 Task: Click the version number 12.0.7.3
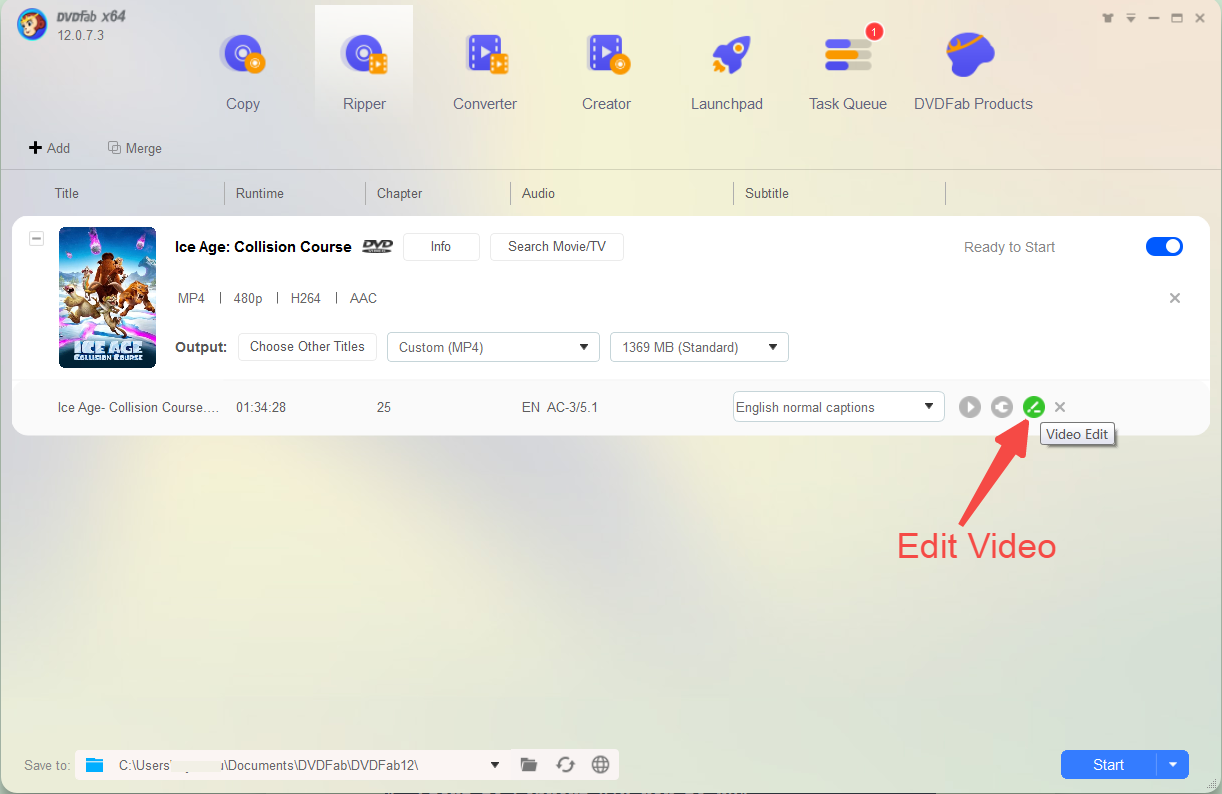(x=81, y=36)
